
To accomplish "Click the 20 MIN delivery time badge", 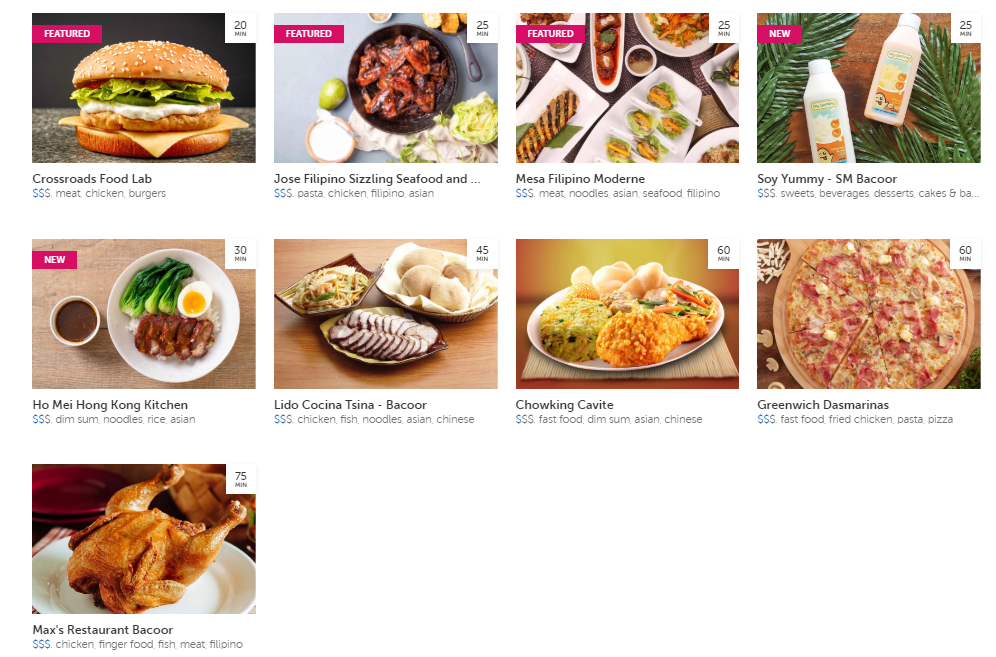I will (241, 28).
